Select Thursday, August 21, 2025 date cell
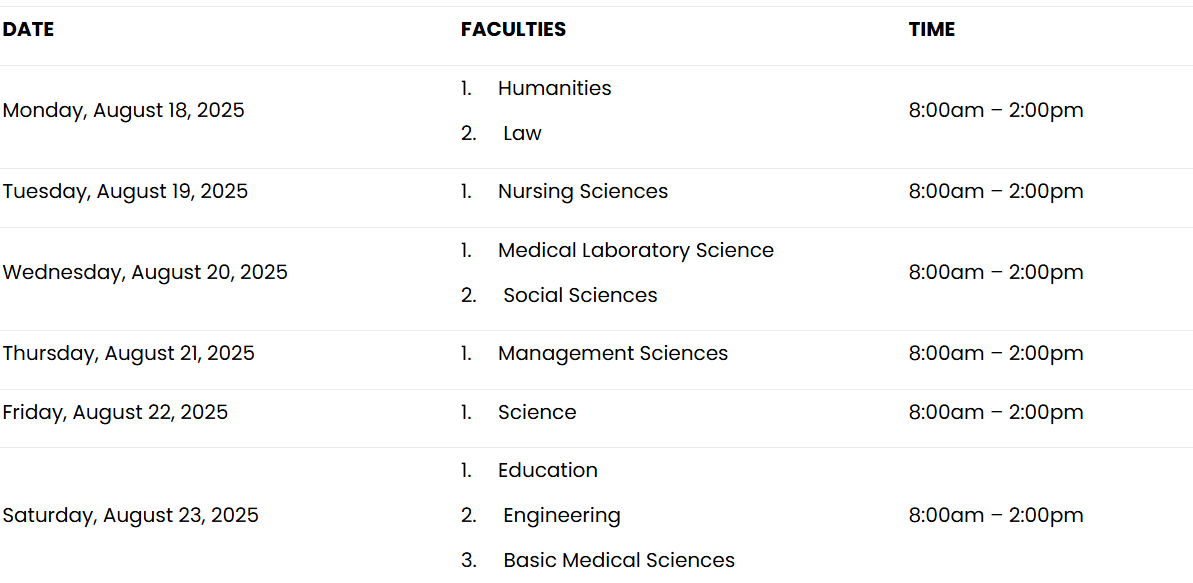This screenshot has width=1193, height=583. click(129, 353)
